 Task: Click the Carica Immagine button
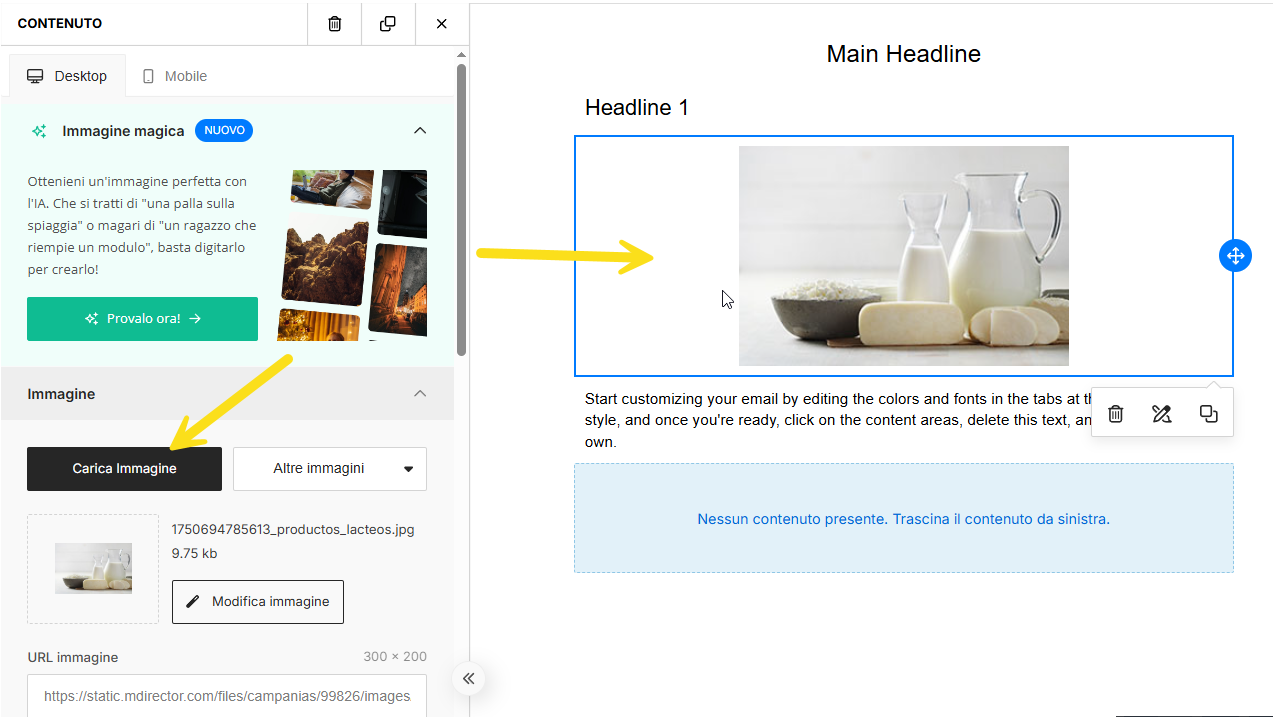[x=124, y=469]
